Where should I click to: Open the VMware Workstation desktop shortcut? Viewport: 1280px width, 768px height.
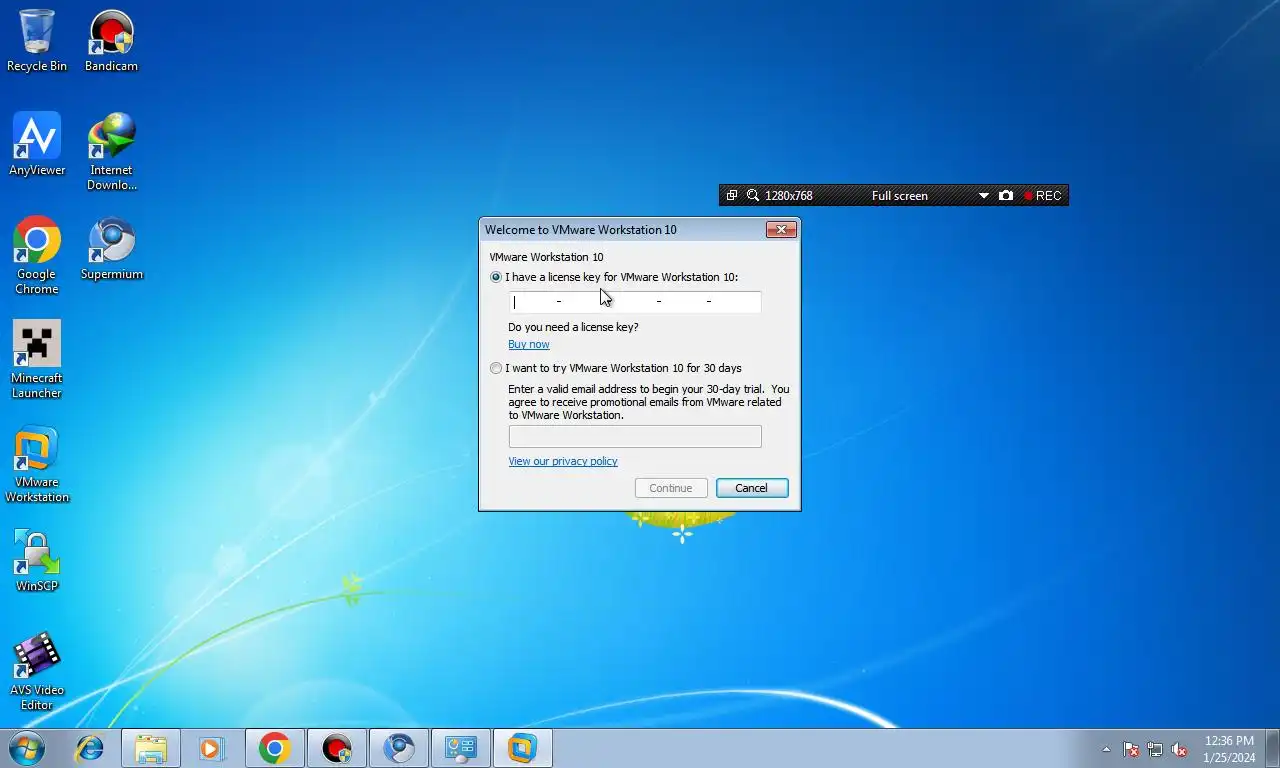(37, 464)
